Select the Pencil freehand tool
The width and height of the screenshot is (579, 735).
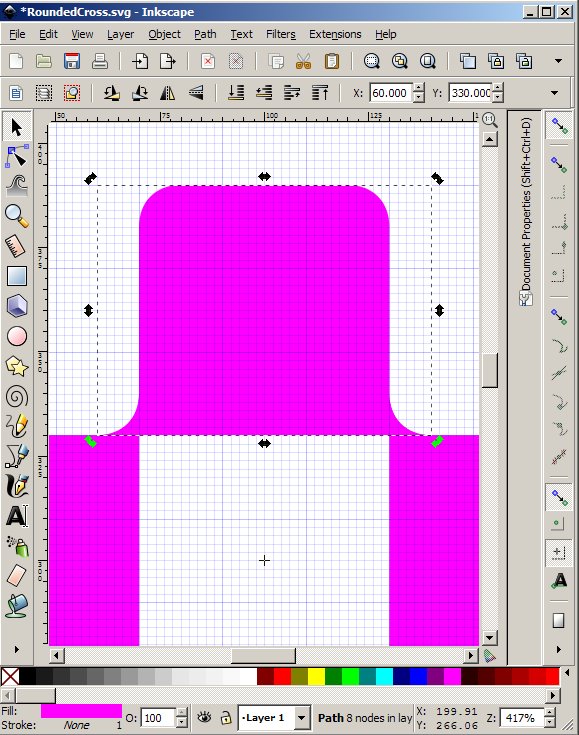click(x=17, y=426)
